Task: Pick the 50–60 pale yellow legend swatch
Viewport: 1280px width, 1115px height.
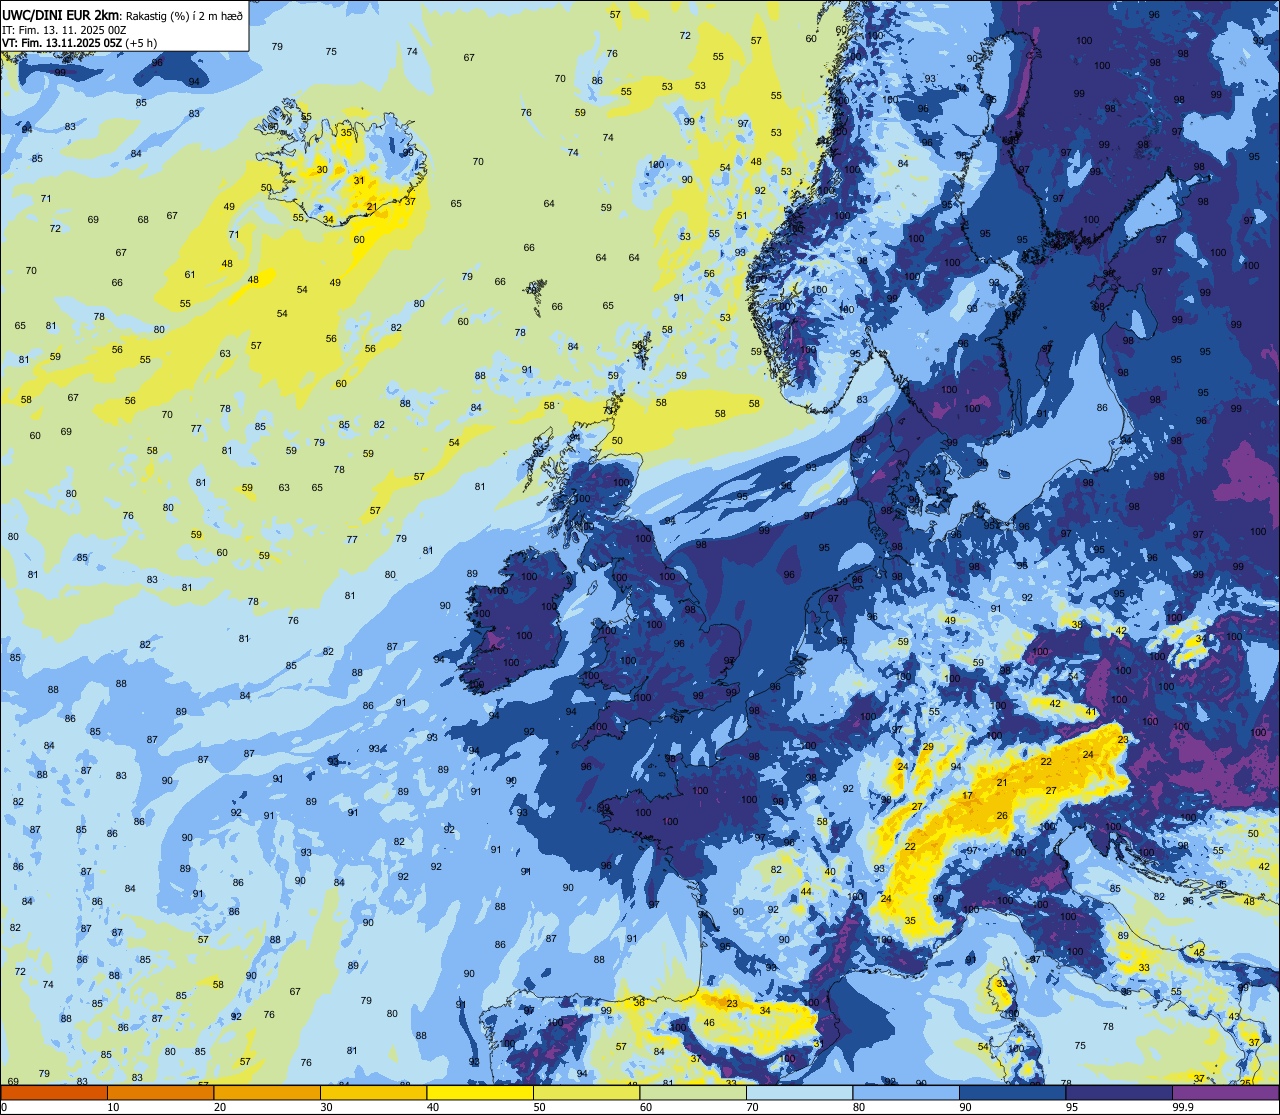Action: (586, 1092)
